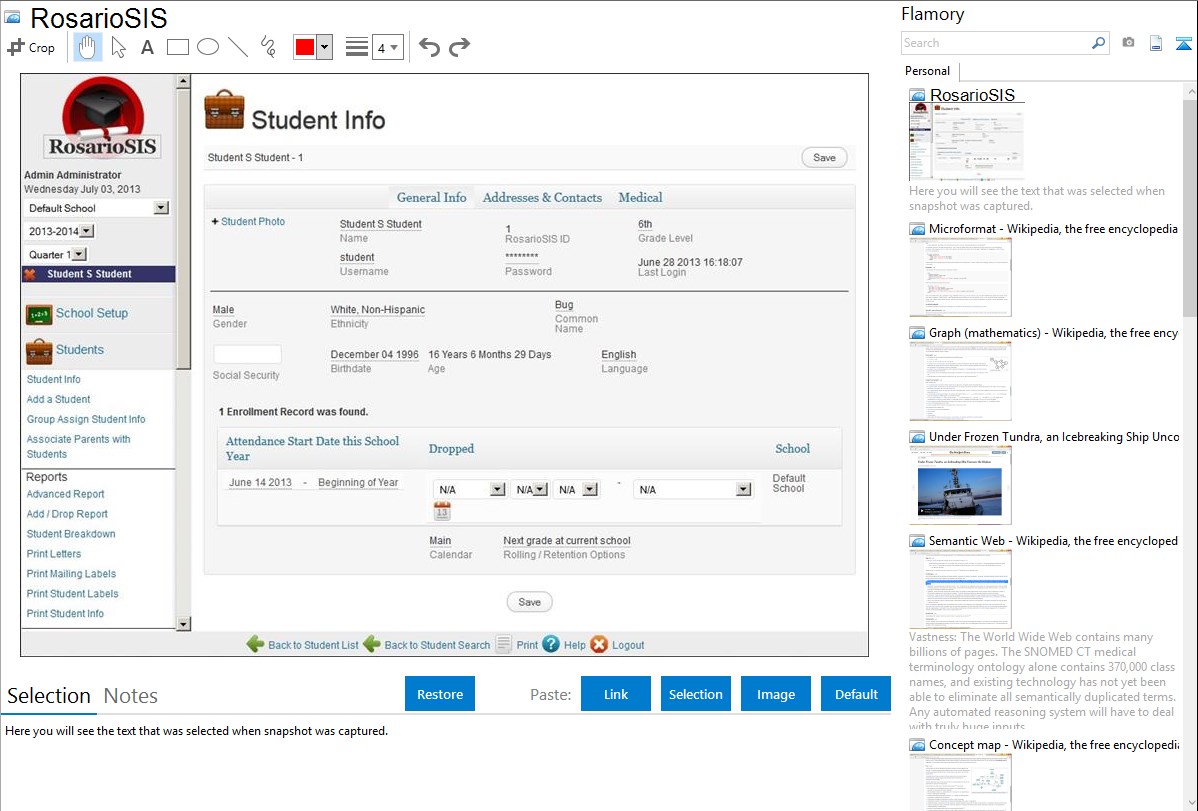
Task: Select the arrow pointer tool
Action: click(118, 47)
